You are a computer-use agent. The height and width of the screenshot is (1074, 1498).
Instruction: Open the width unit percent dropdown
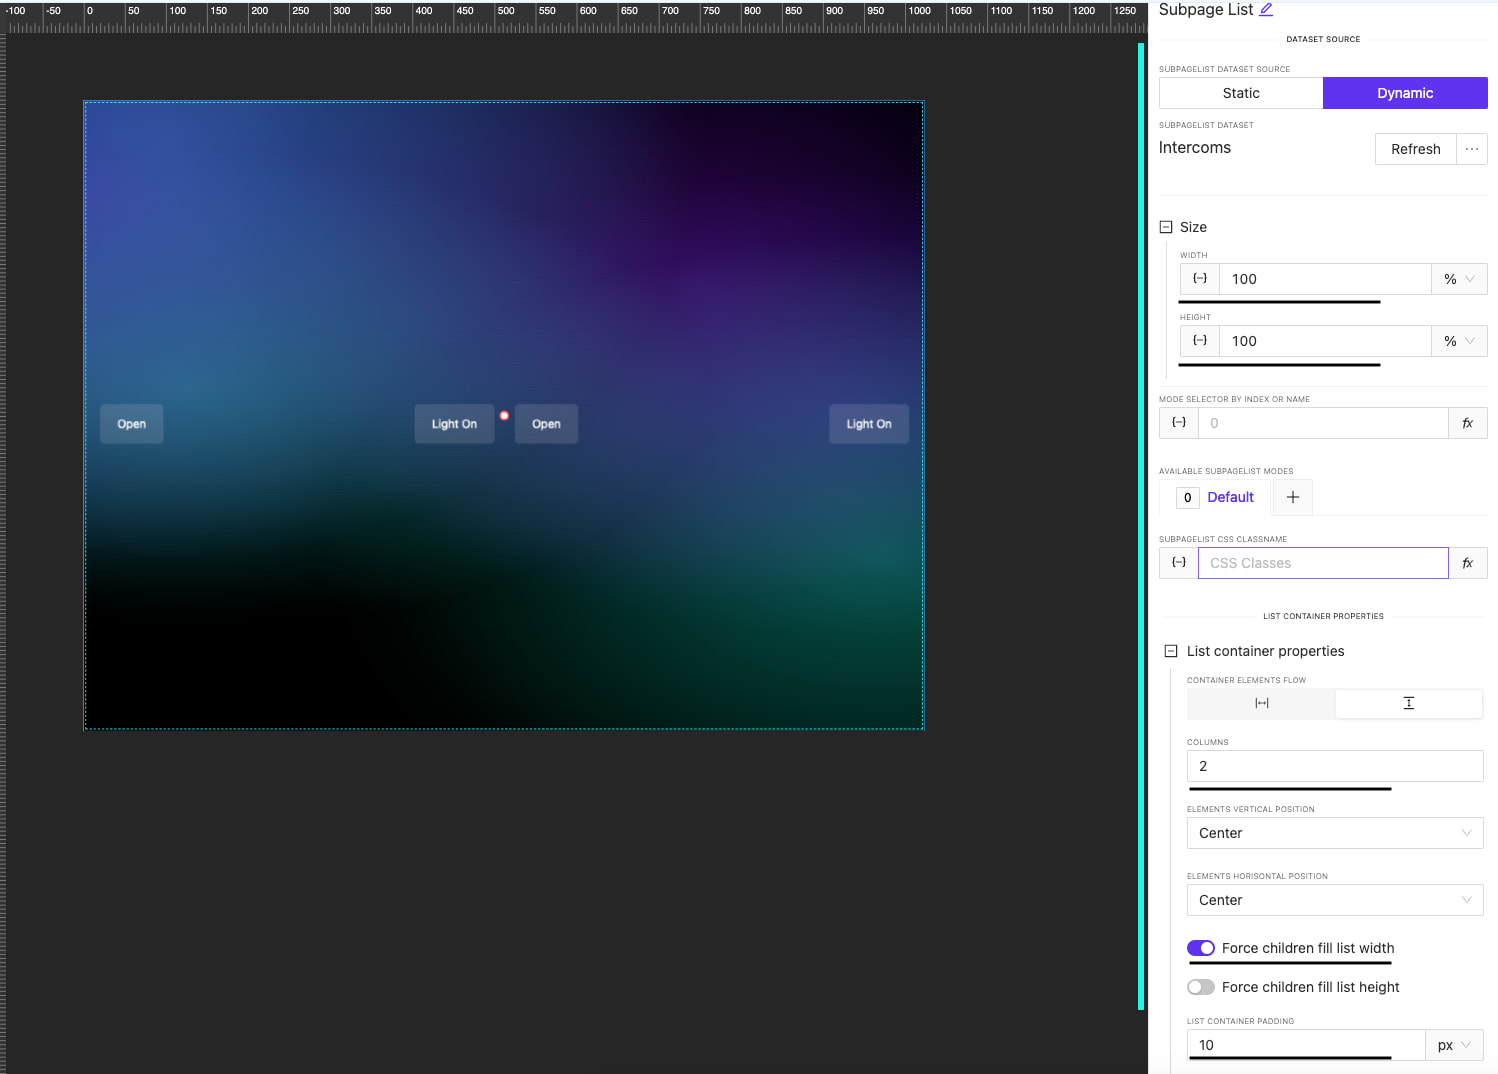tap(1458, 278)
